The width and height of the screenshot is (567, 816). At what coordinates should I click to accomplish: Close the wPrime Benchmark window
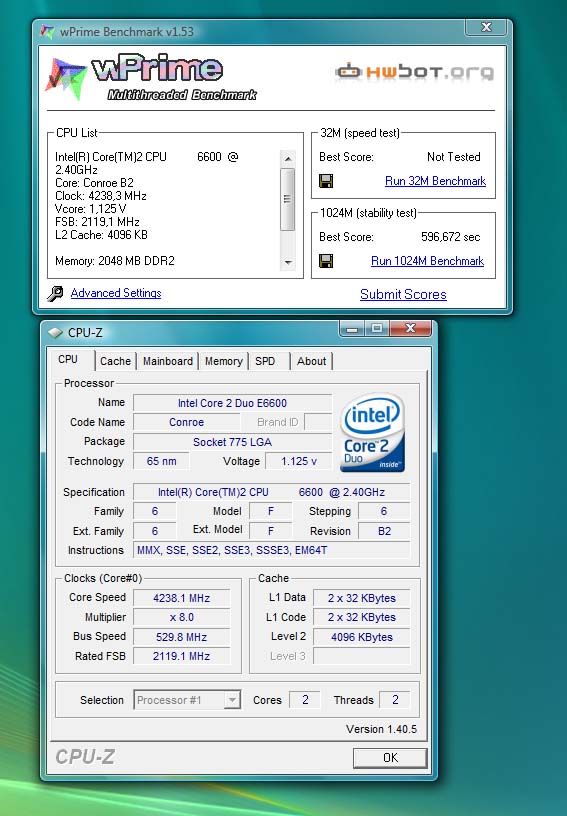point(486,27)
